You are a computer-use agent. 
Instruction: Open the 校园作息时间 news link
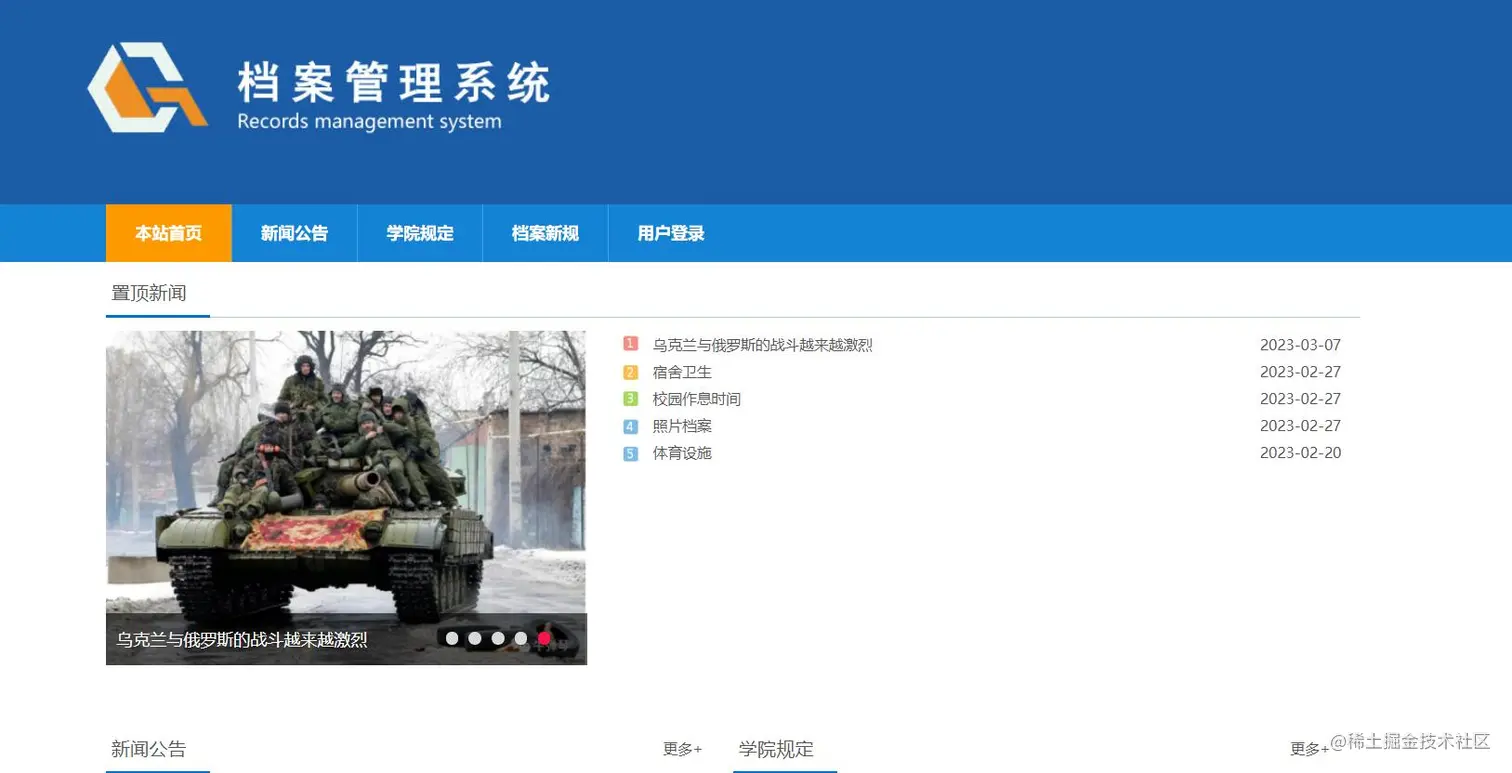coord(697,399)
